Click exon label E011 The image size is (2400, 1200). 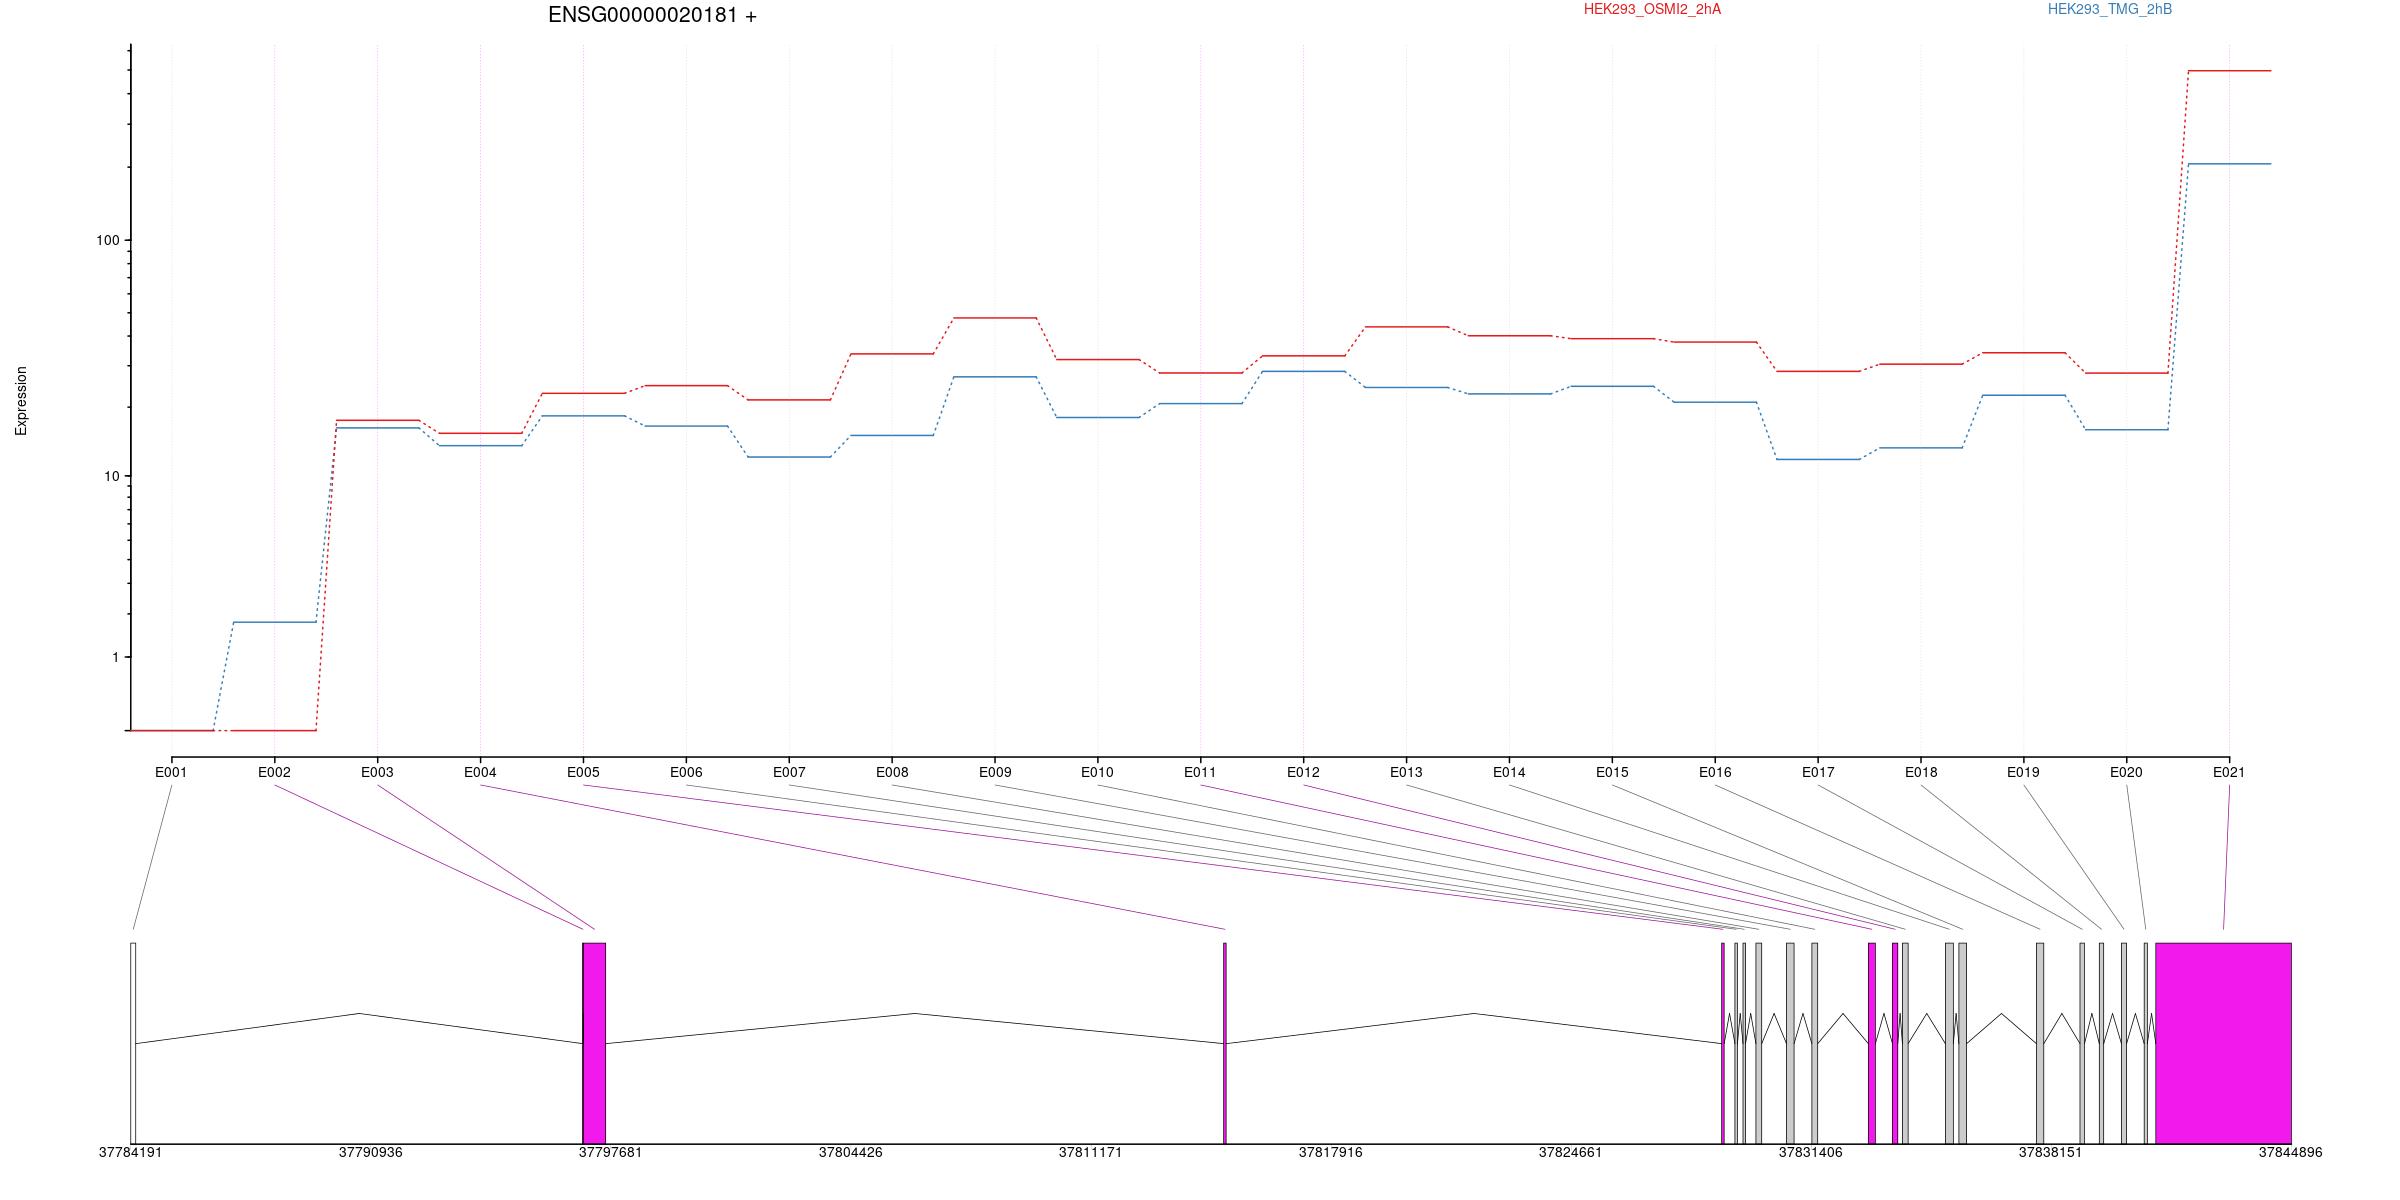pos(1200,772)
